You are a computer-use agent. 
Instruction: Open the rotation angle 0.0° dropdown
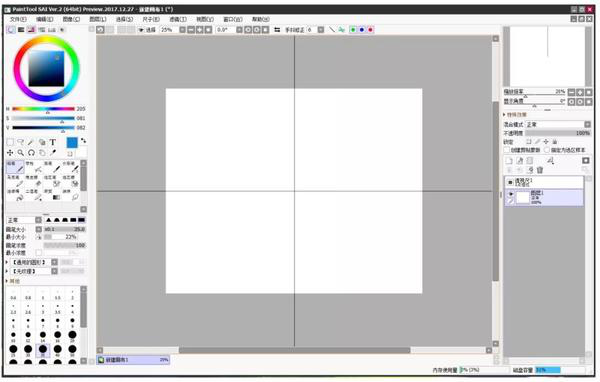tap(240, 29)
